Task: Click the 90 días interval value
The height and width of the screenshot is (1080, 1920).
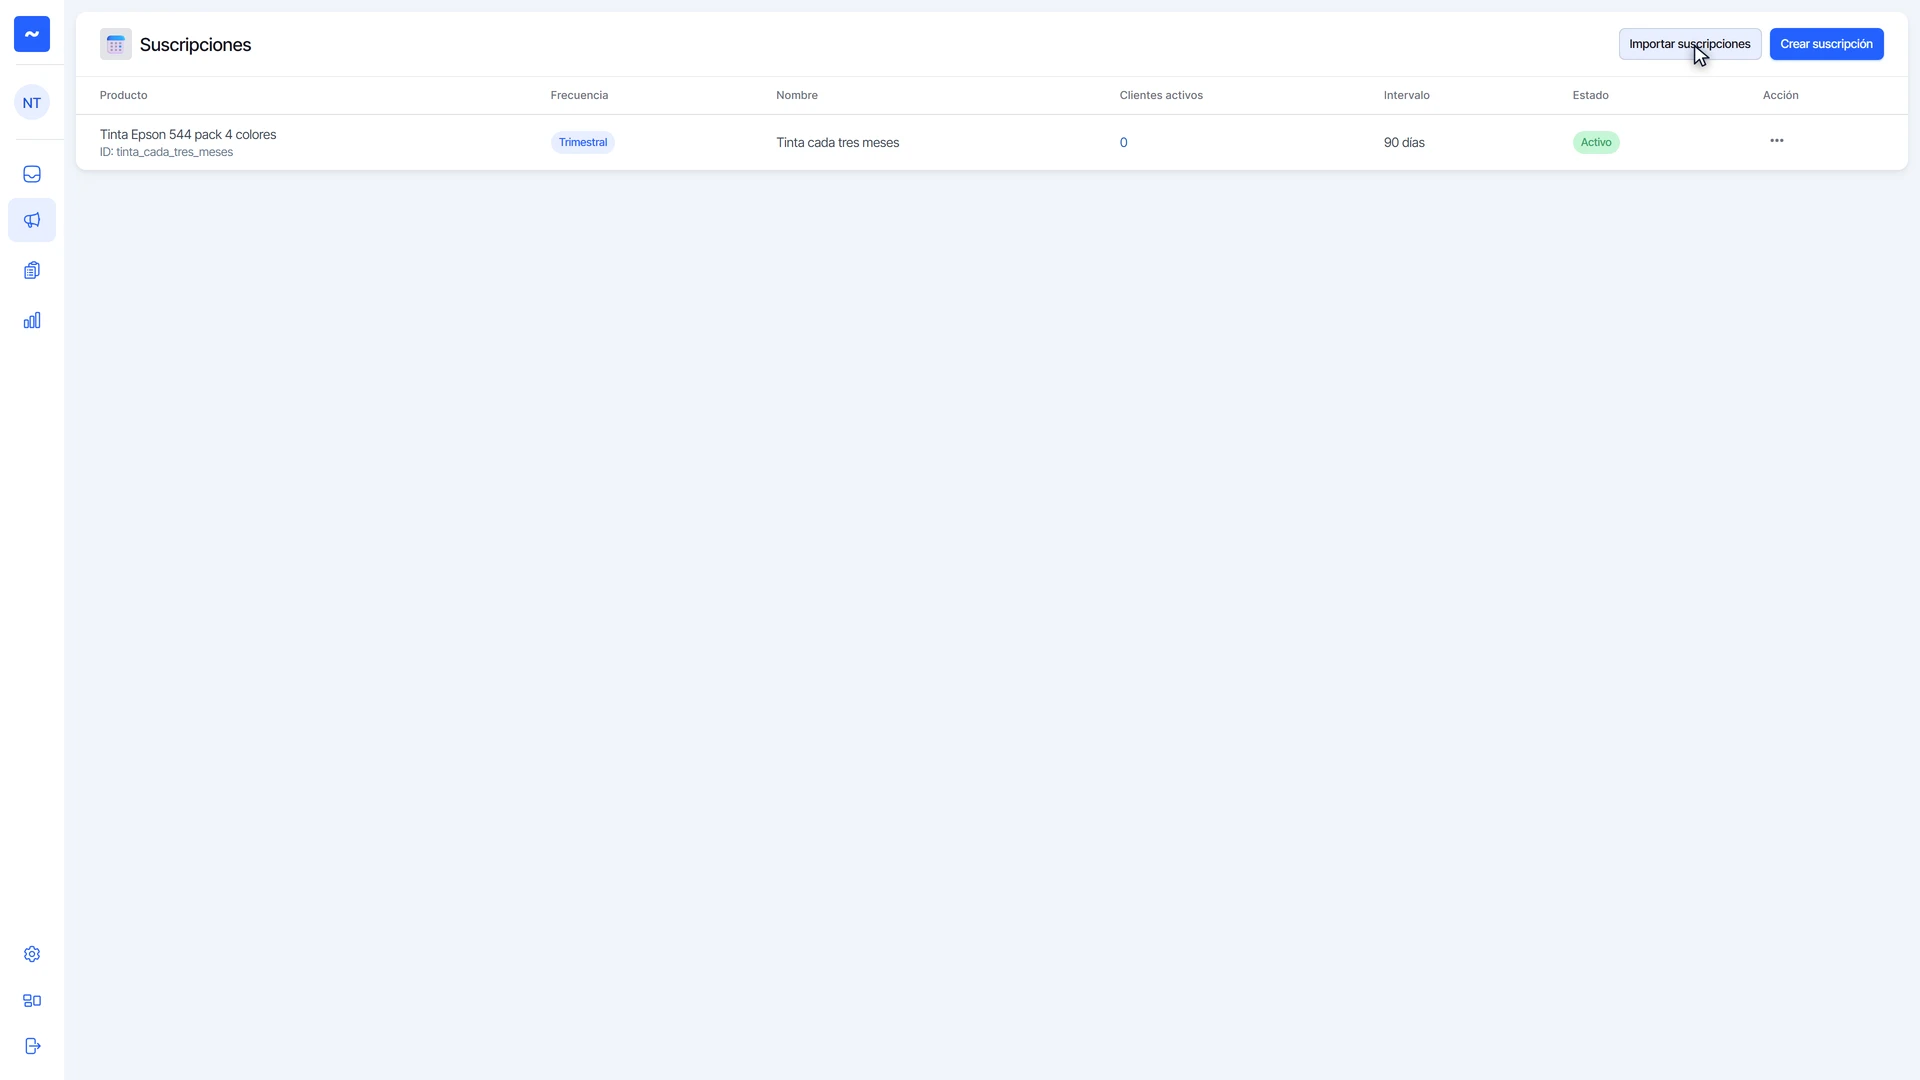Action: [x=1404, y=143]
